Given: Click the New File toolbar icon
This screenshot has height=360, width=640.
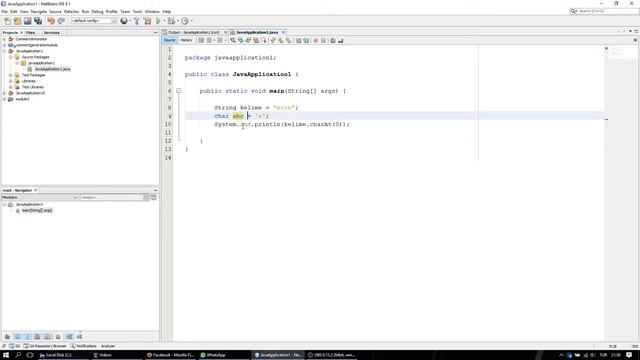Looking at the screenshot, I should (7, 21).
